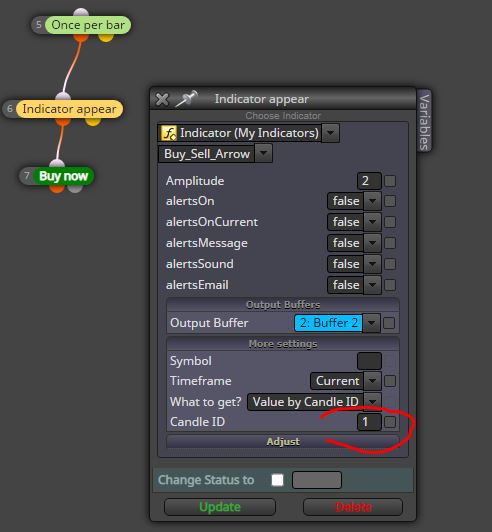Image resolution: width=492 pixels, height=532 pixels.
Task: Open Indicator (My Indicators) dropdown arrow
Action: tap(330, 133)
